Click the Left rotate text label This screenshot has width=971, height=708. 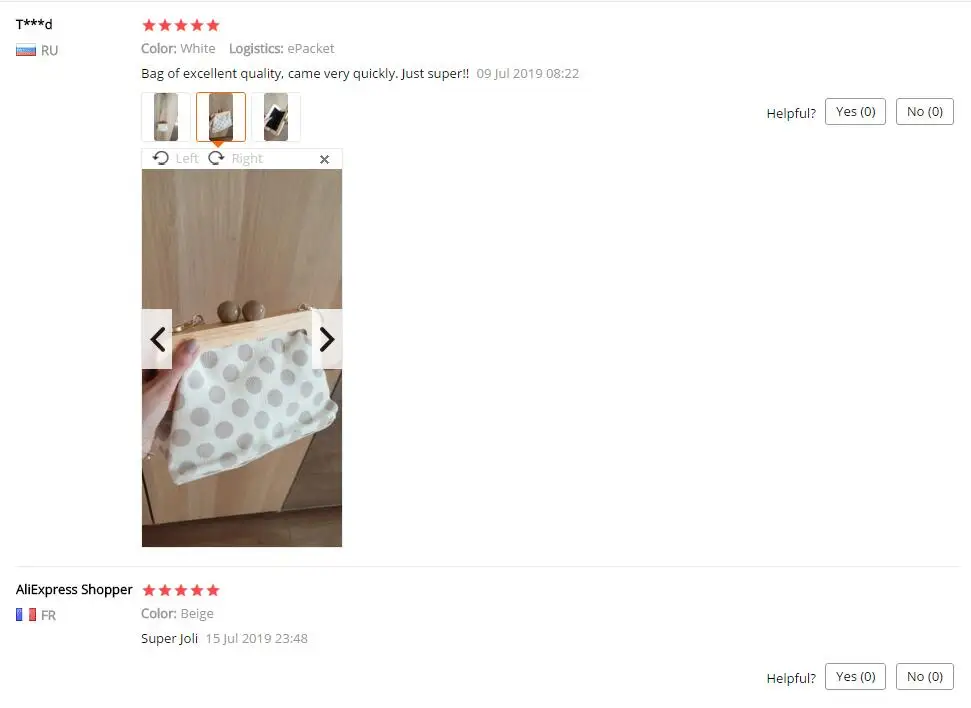coord(187,159)
